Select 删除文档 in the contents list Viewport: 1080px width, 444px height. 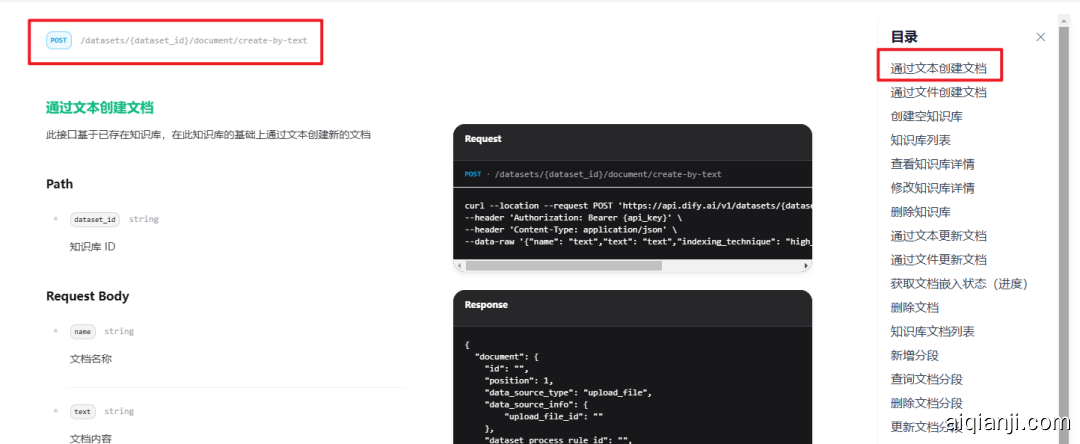pos(914,308)
